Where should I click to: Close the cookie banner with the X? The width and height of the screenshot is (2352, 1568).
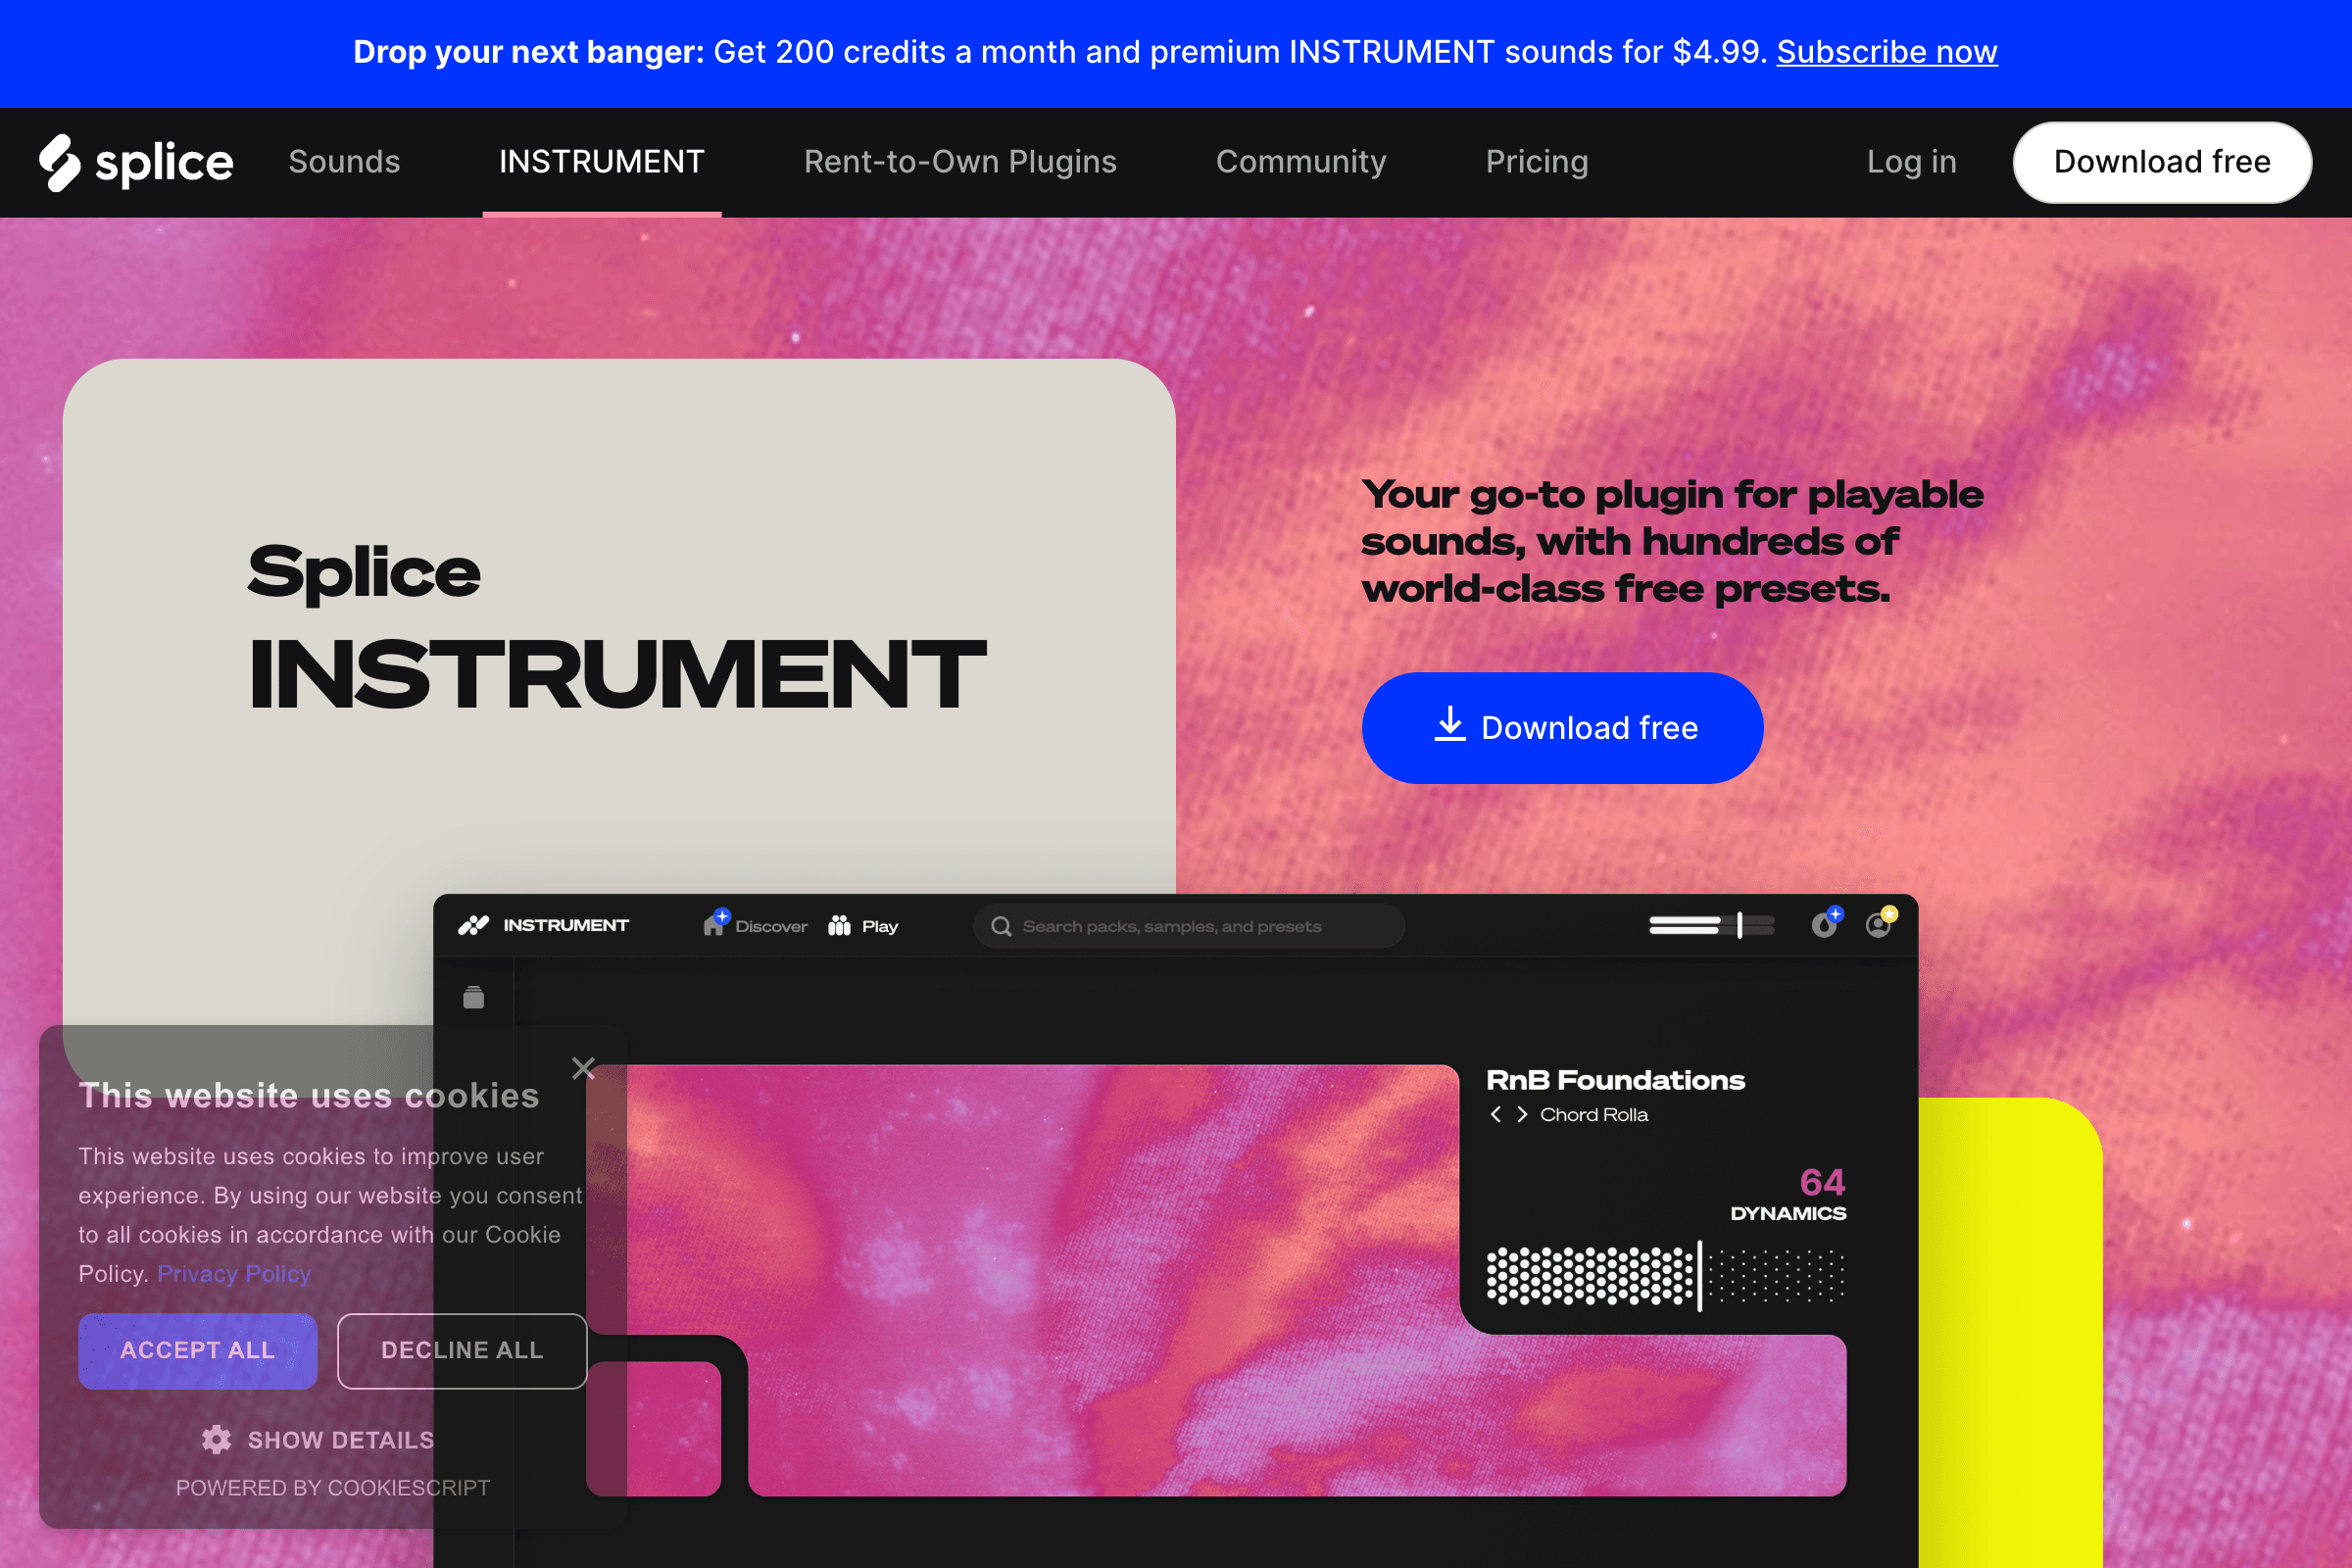pyautogui.click(x=584, y=1069)
